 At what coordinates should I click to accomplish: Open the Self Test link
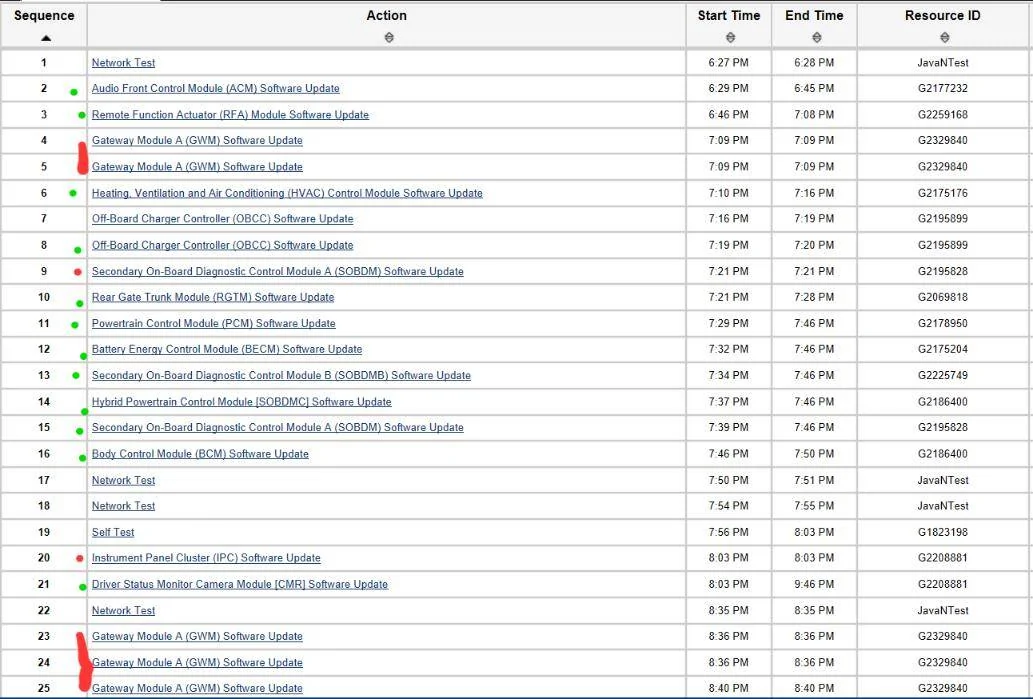[113, 532]
